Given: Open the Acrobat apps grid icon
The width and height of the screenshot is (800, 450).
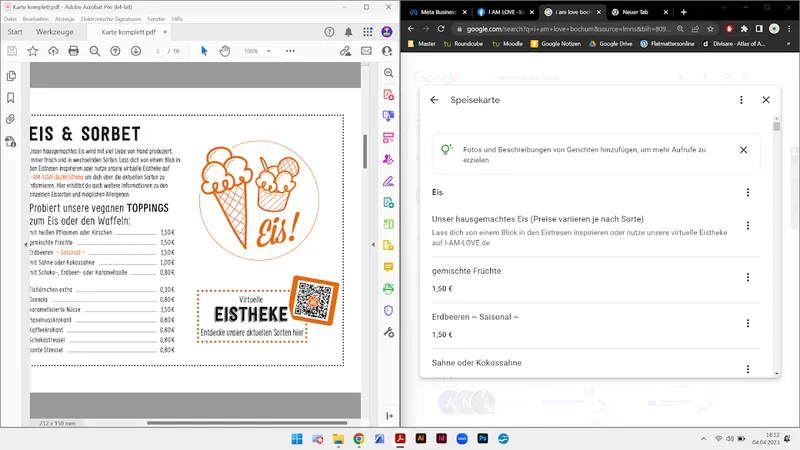Looking at the screenshot, I should 368,32.
